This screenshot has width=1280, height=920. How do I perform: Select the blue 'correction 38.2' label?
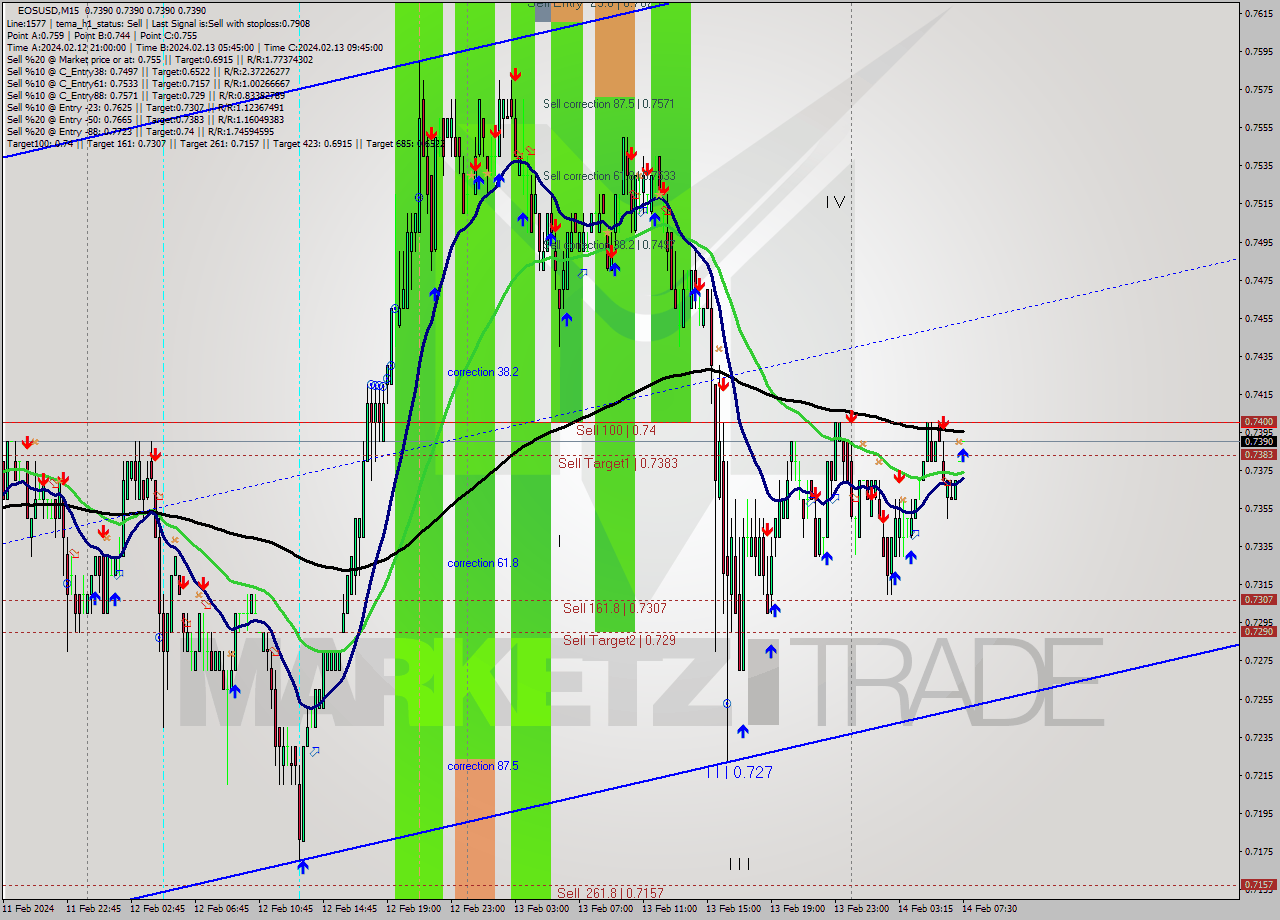click(x=483, y=372)
